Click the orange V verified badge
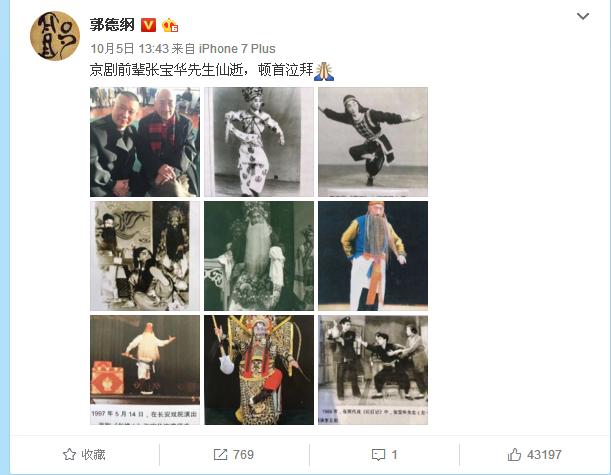Screen dimensions: 611x475 pos(148,25)
